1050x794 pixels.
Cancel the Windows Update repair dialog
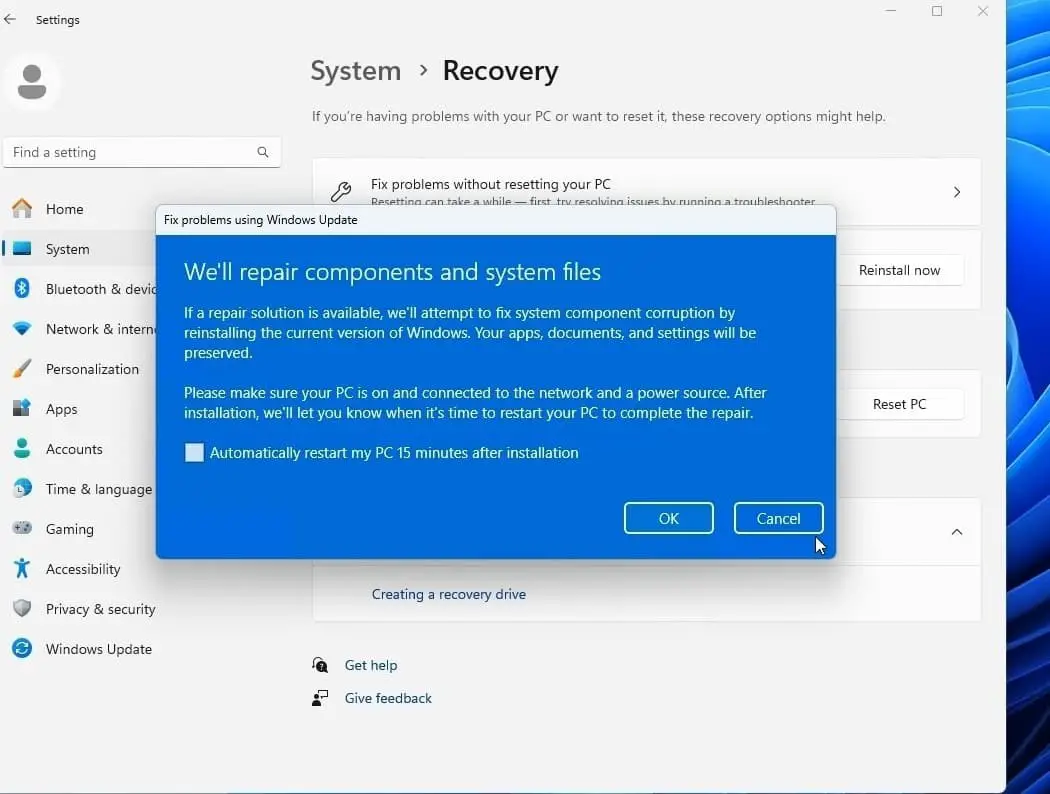click(778, 518)
